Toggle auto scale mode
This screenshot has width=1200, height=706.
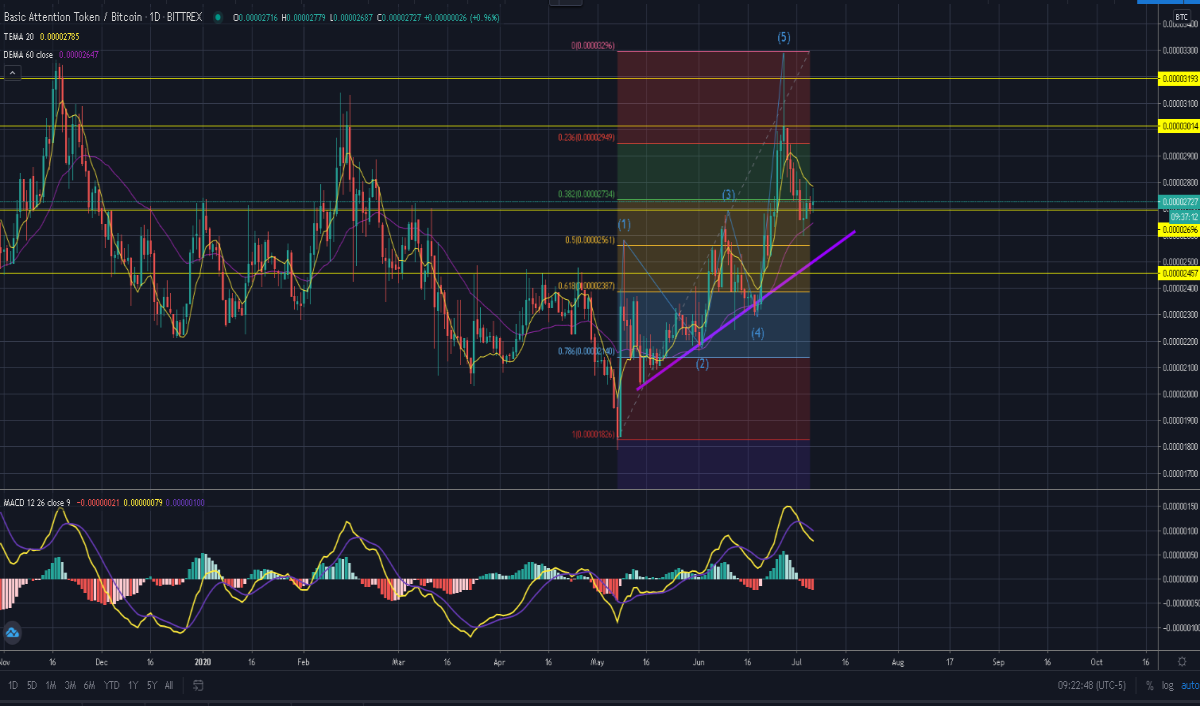coord(1189,685)
